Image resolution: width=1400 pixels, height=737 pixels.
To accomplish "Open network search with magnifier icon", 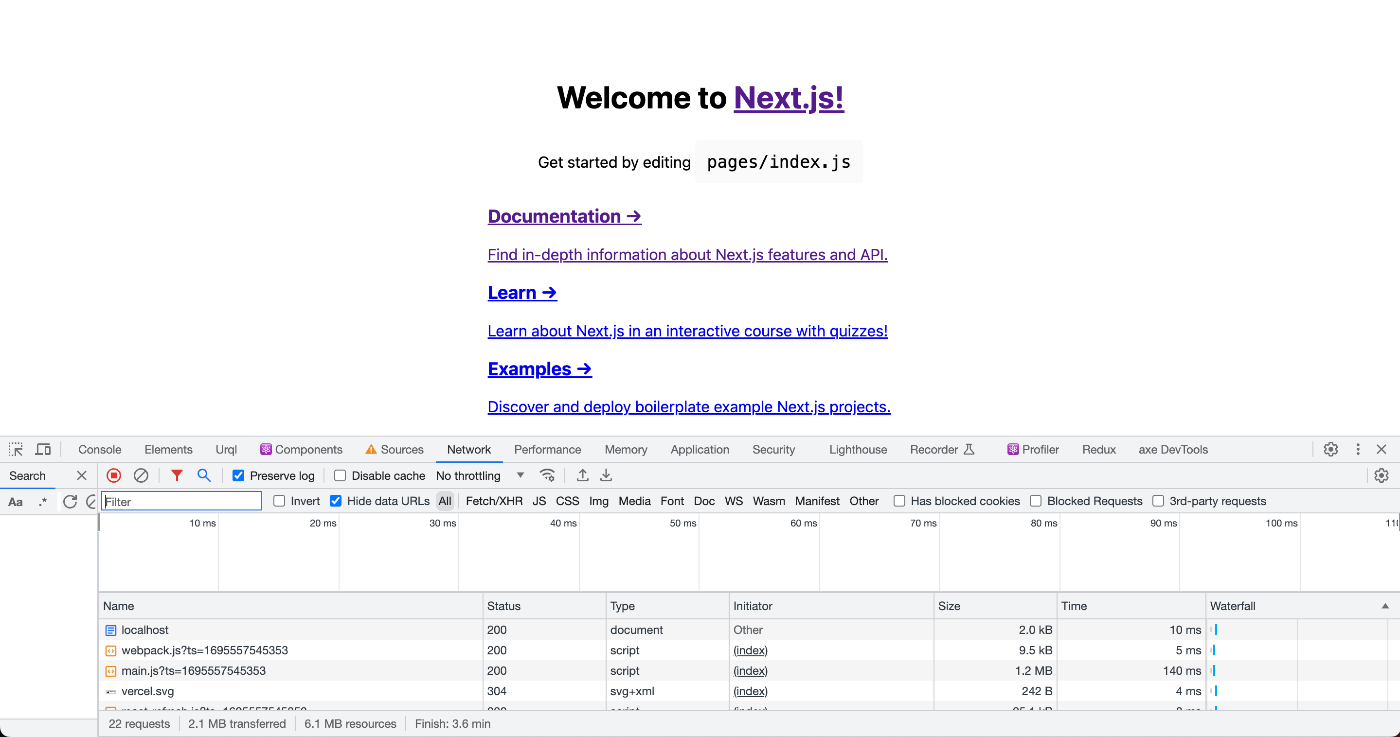I will [204, 475].
